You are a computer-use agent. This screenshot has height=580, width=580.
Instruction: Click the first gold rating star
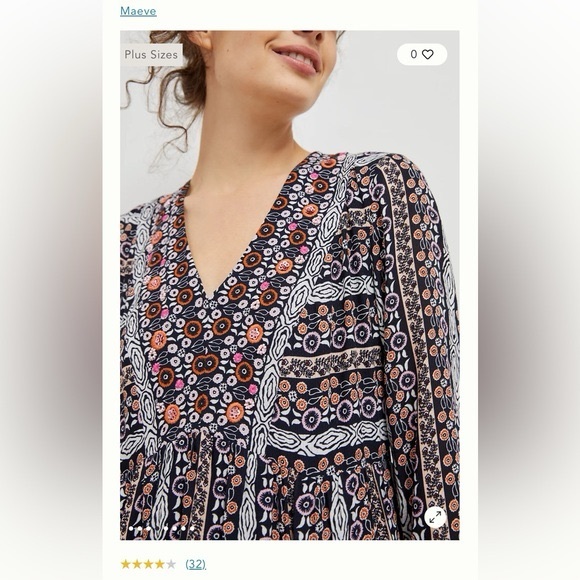126,564
